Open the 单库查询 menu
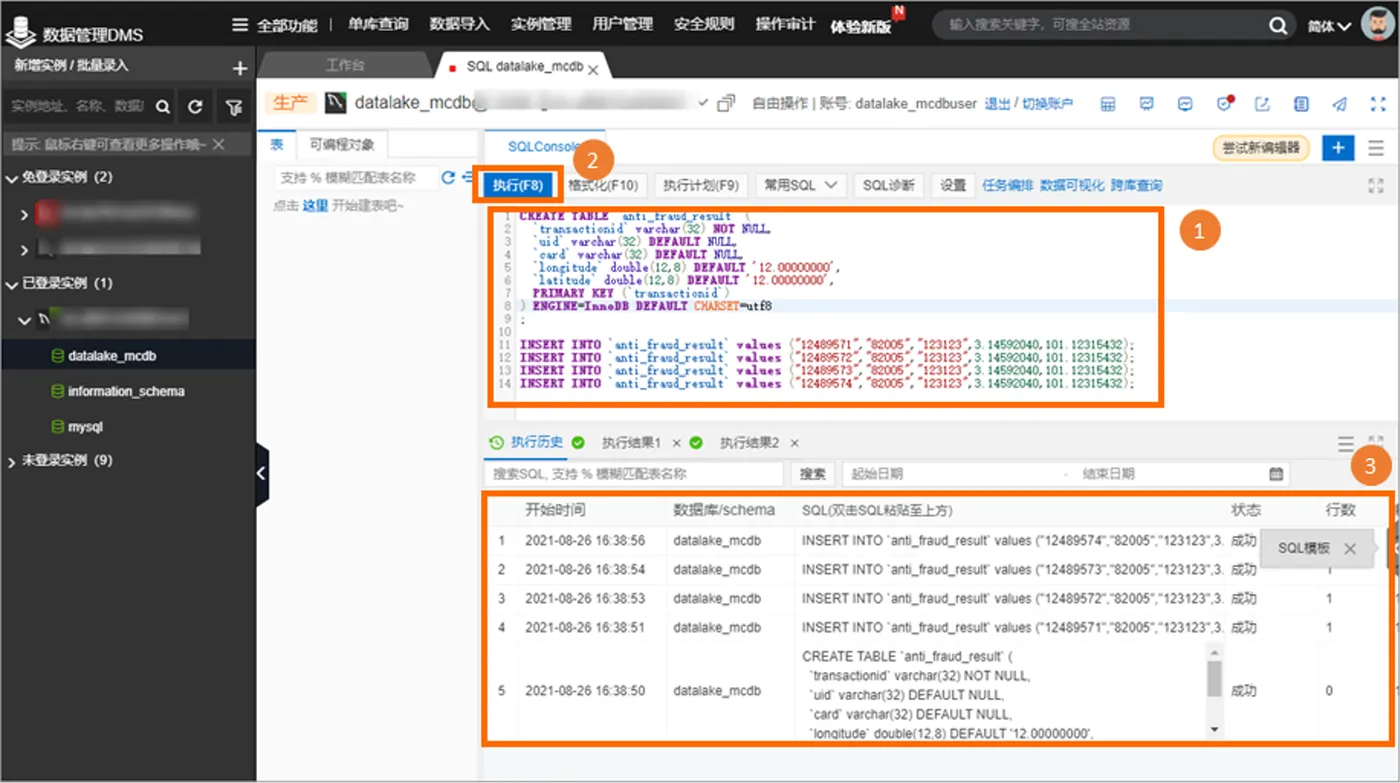The image size is (1400, 783). tap(378, 24)
